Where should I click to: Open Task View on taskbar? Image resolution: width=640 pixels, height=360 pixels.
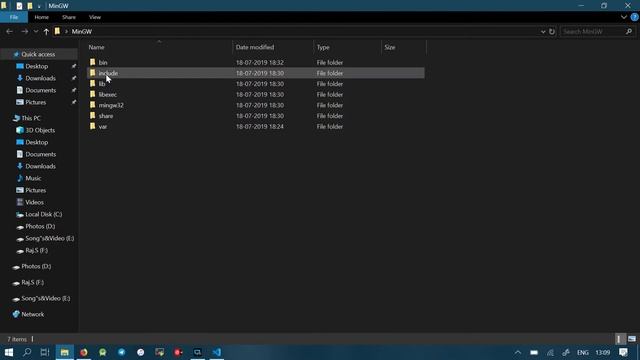coord(45,352)
